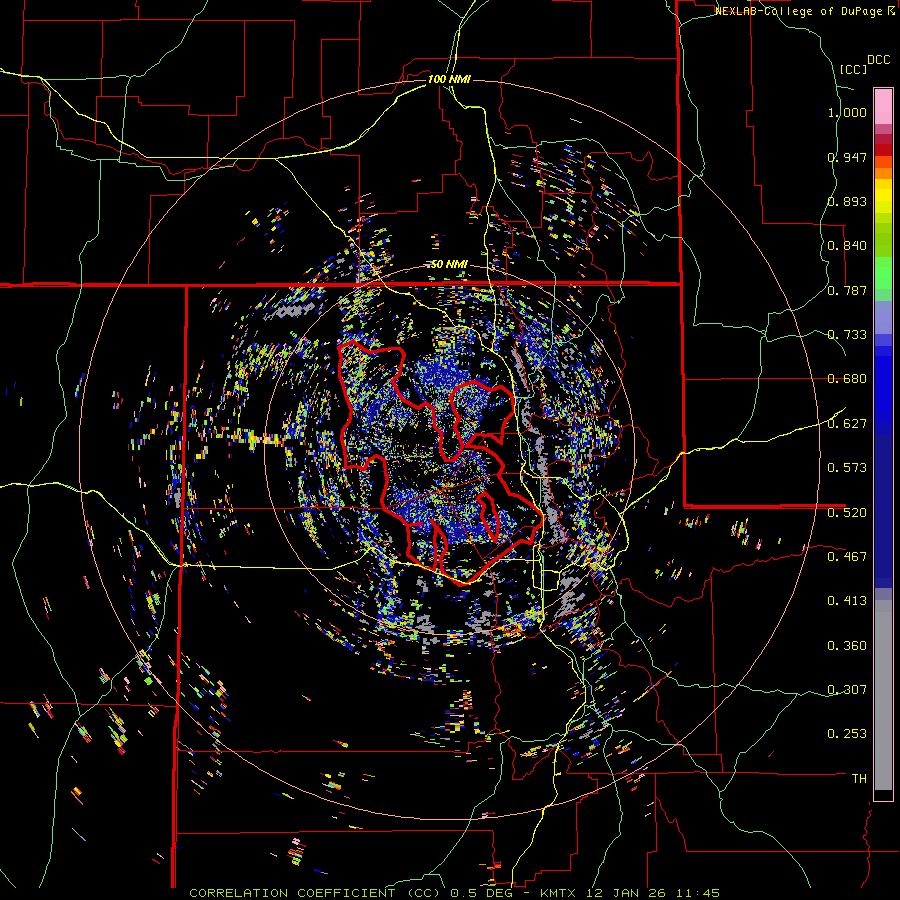The height and width of the screenshot is (900, 900).
Task: Select the 0.733 legend value
Action: pyautogui.click(x=847, y=335)
